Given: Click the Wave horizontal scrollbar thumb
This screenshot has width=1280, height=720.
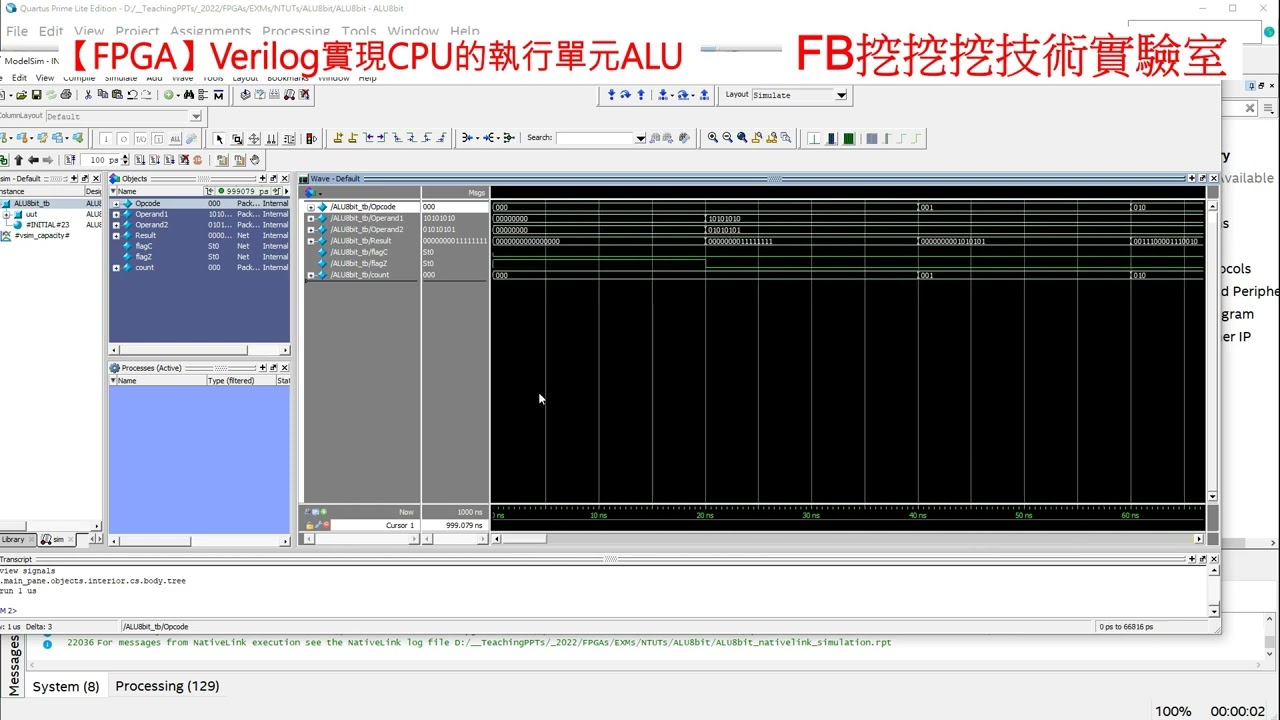Looking at the screenshot, I should point(525,539).
